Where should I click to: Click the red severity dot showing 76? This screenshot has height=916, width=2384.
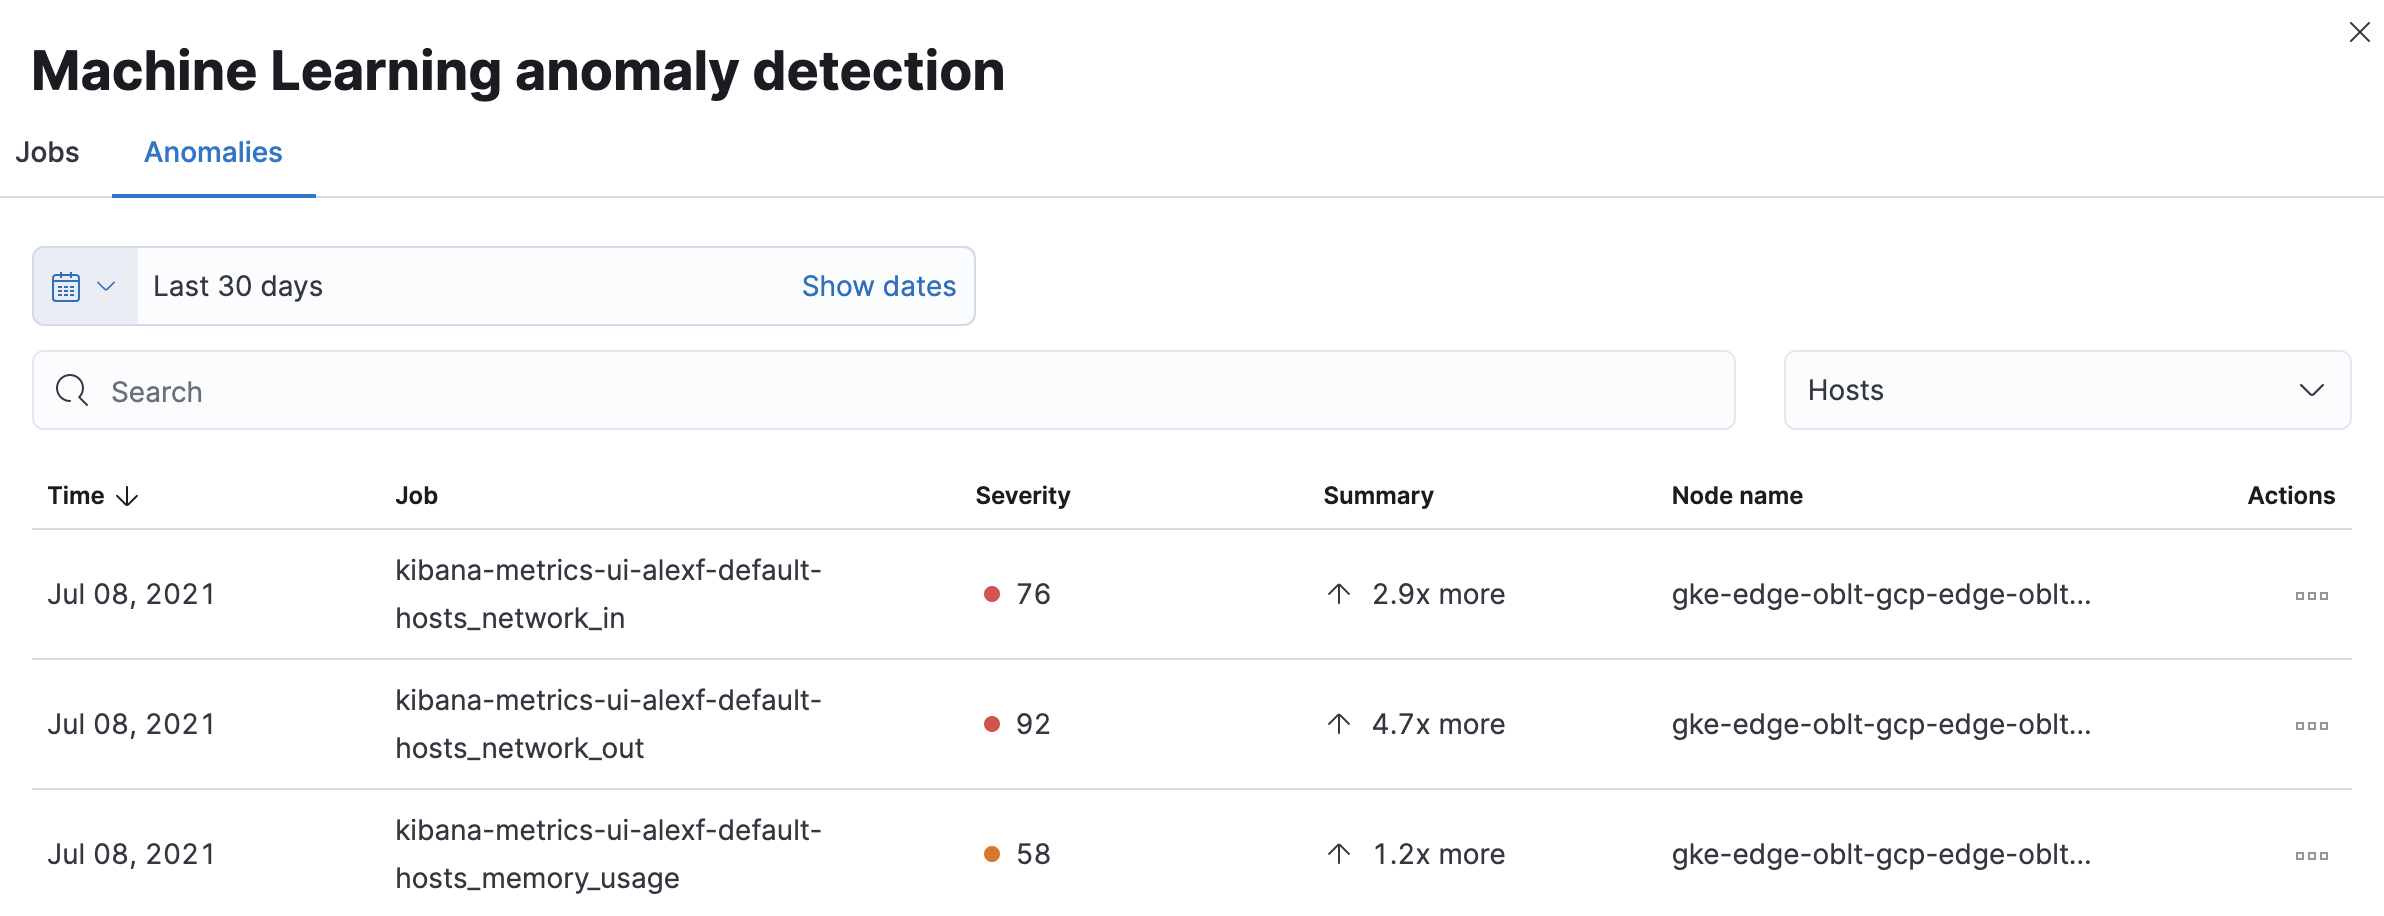pos(992,593)
